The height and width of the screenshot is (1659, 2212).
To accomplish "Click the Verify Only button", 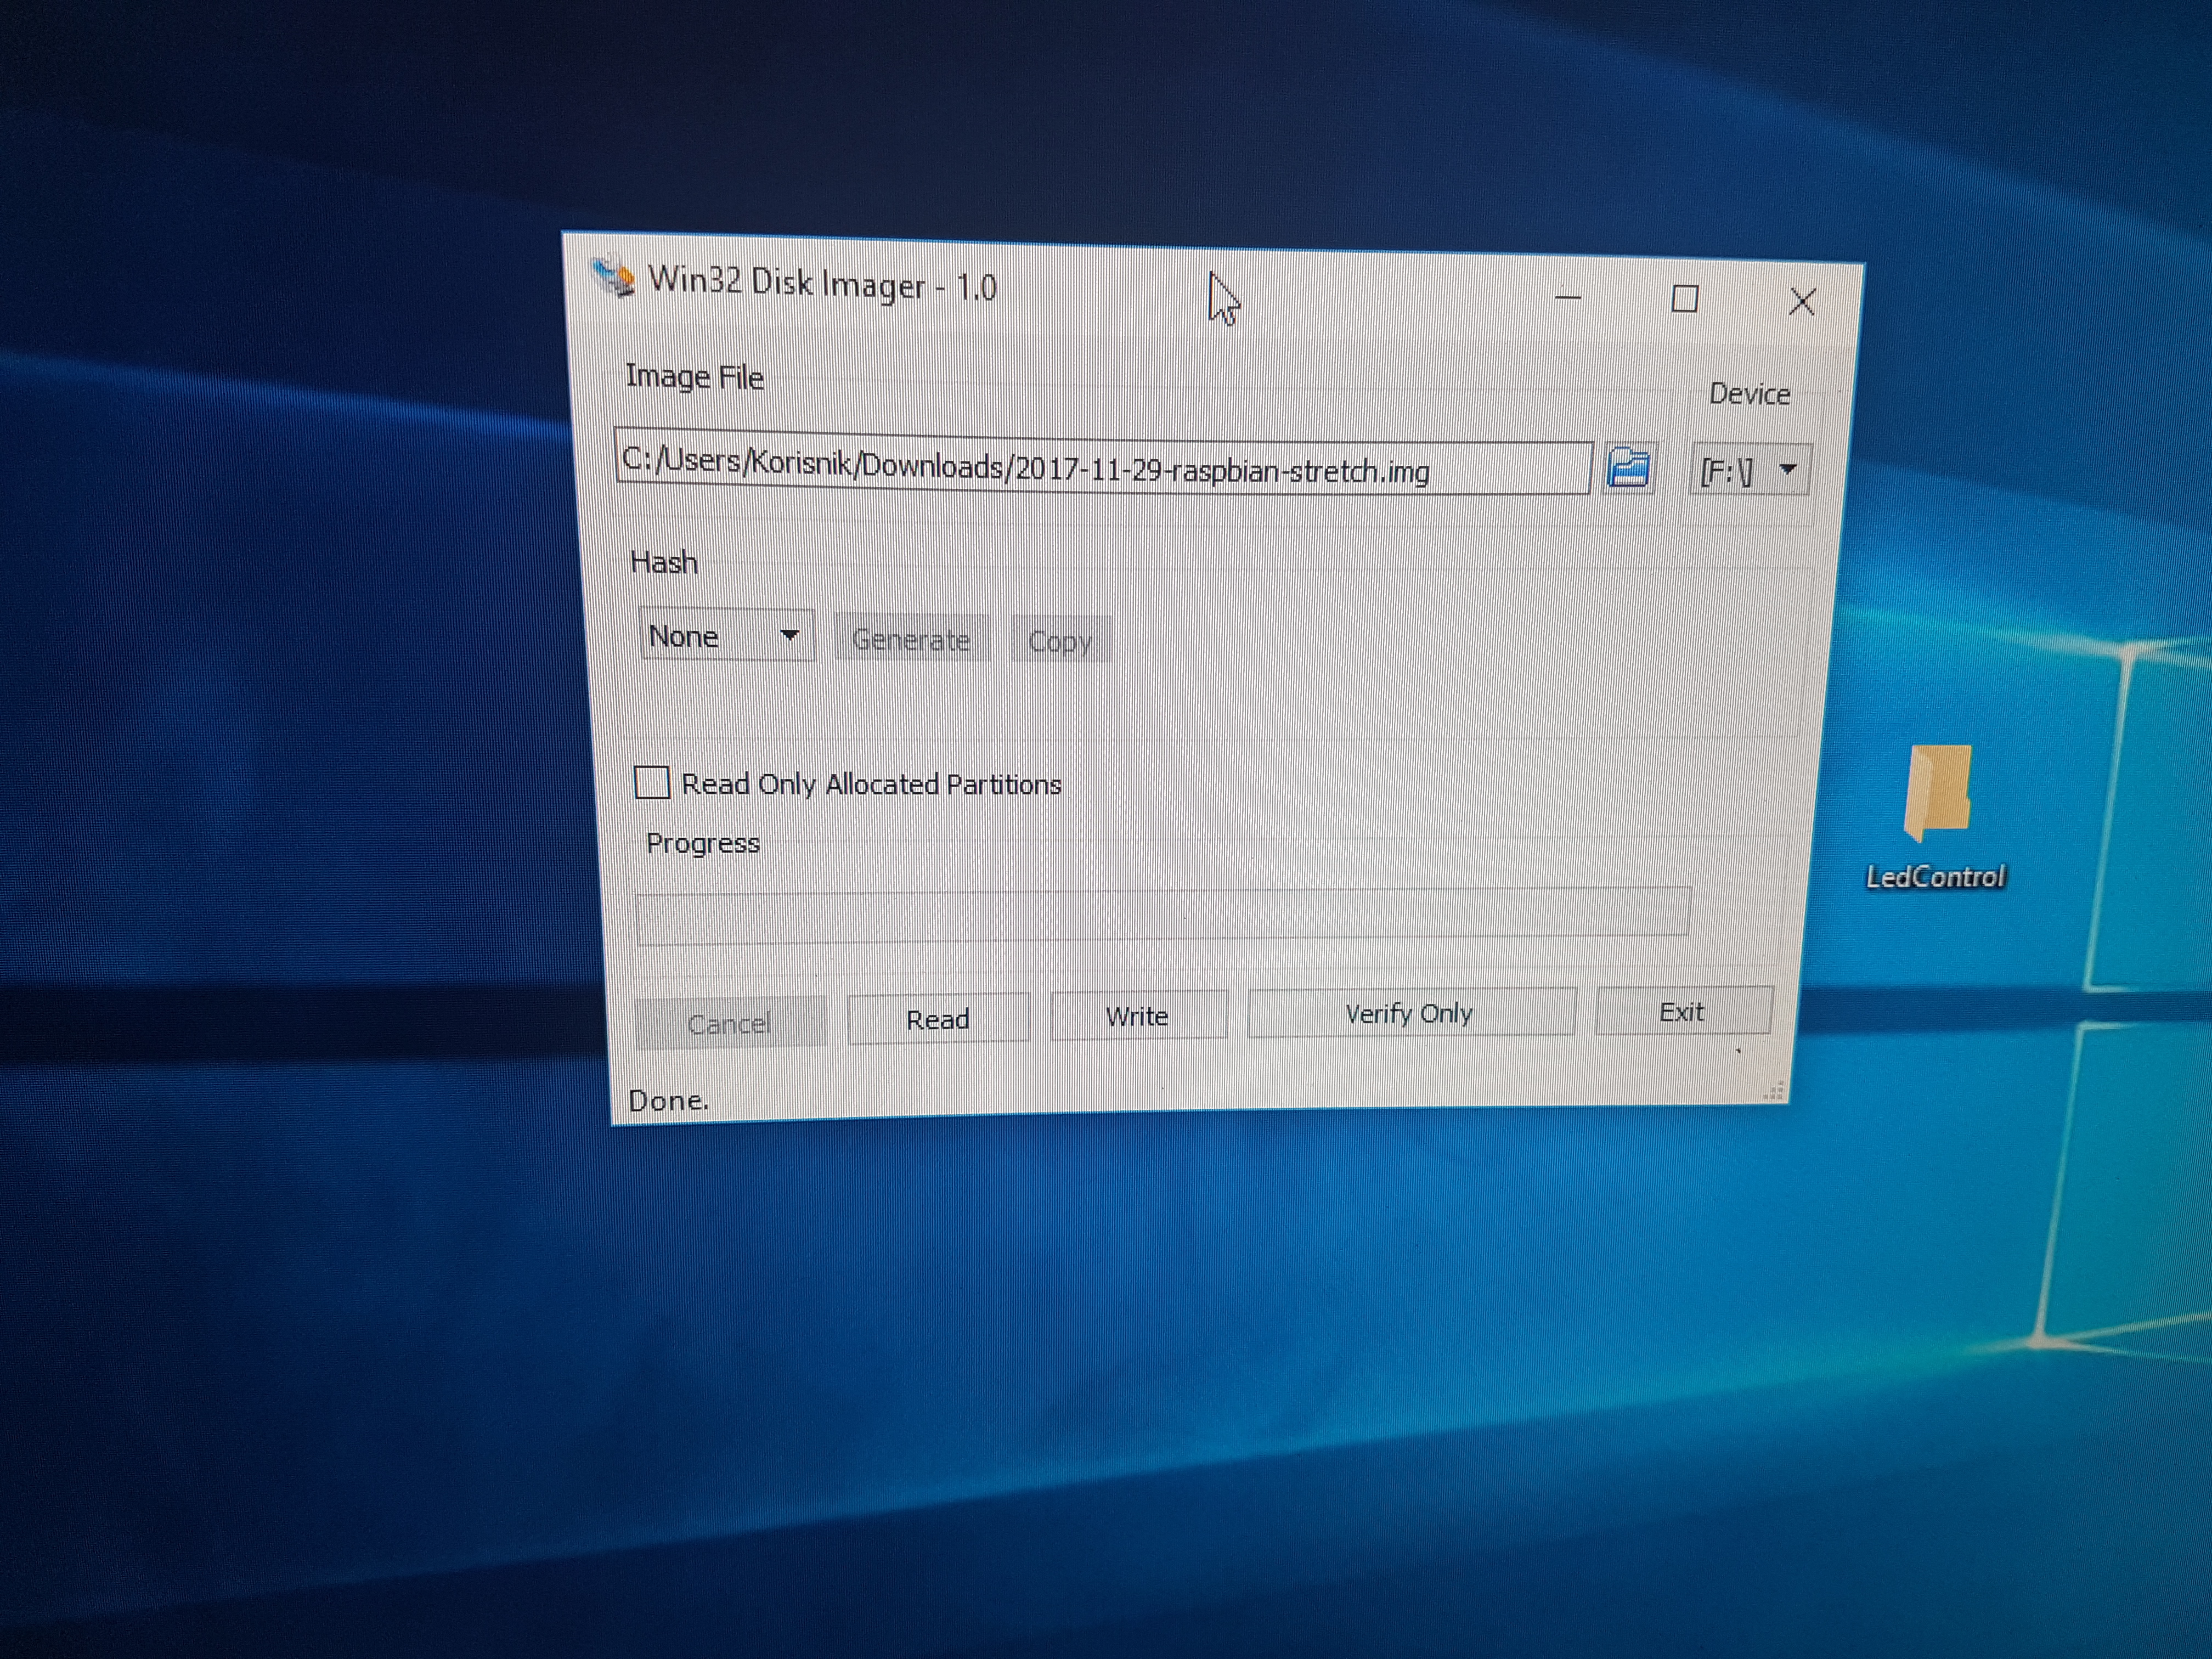I will pyautogui.click(x=1409, y=1014).
